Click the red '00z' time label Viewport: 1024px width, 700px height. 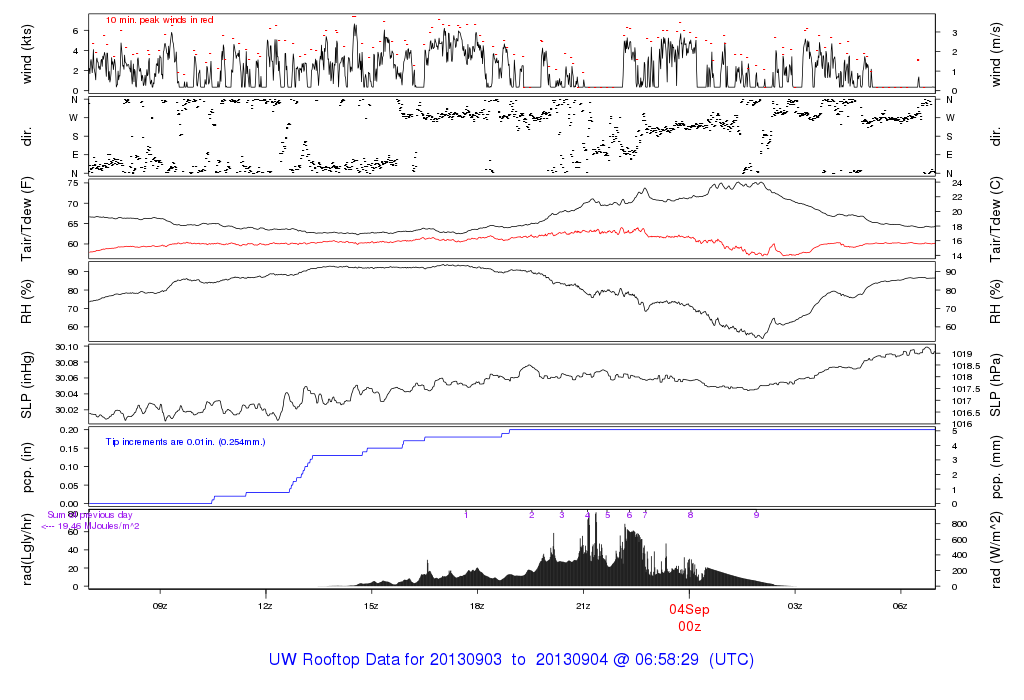tap(690, 626)
